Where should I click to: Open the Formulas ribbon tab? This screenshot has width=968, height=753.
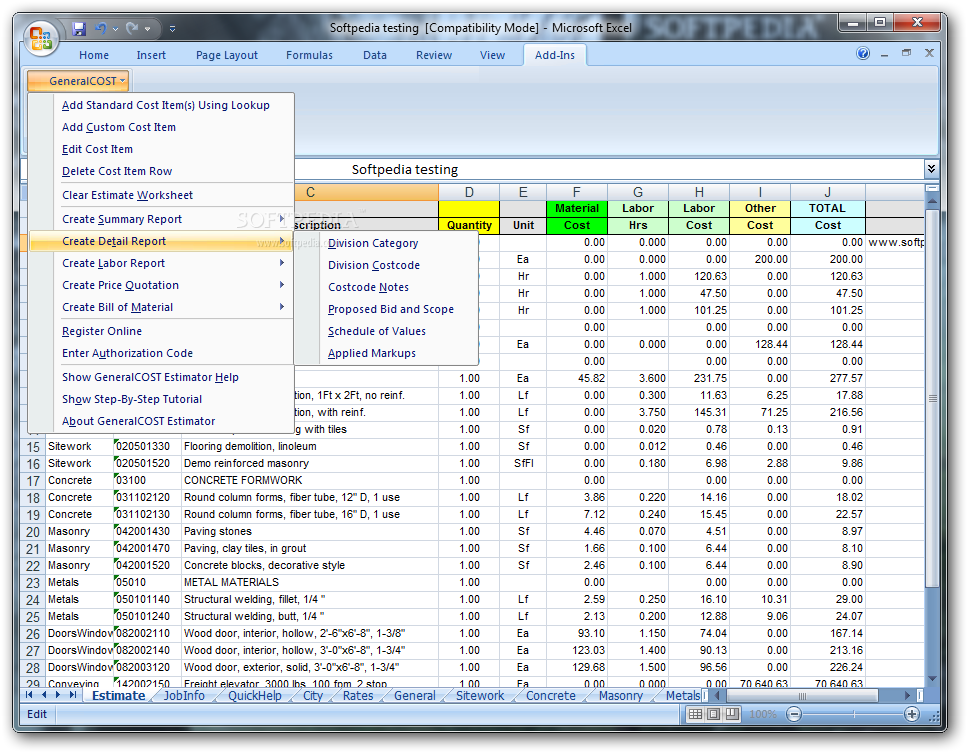coord(309,55)
